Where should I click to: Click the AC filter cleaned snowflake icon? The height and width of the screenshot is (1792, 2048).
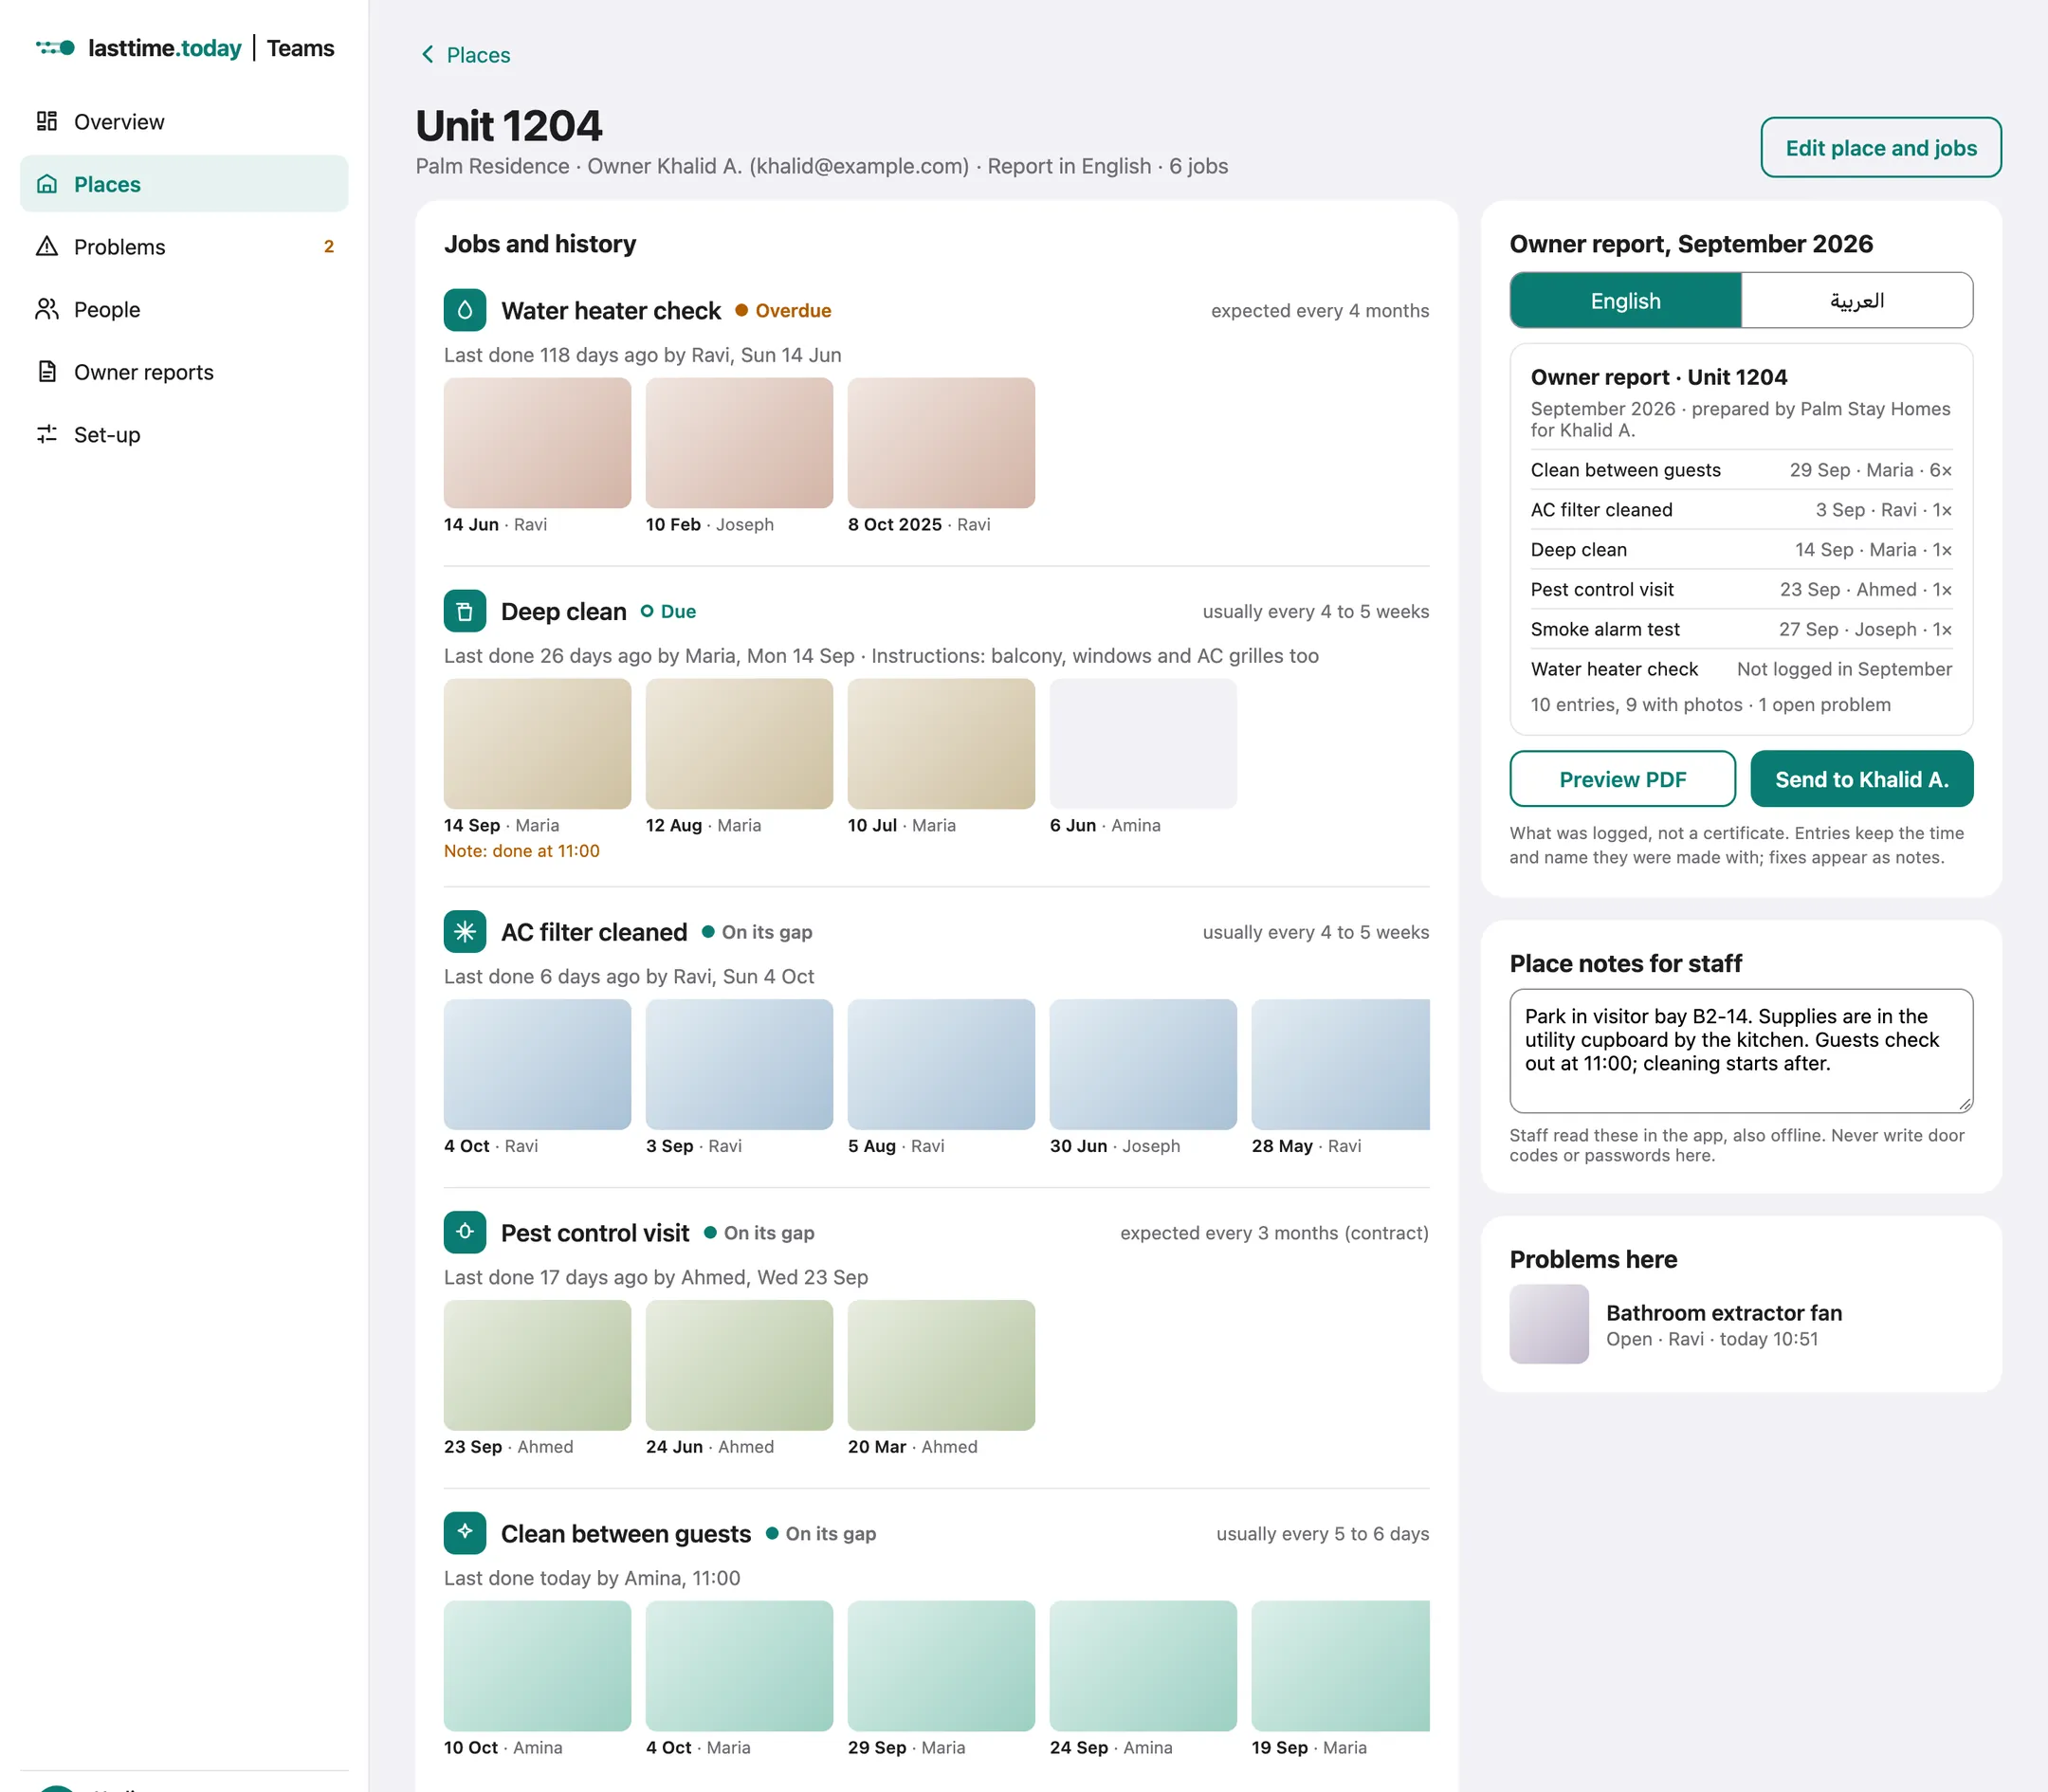pyautogui.click(x=465, y=932)
